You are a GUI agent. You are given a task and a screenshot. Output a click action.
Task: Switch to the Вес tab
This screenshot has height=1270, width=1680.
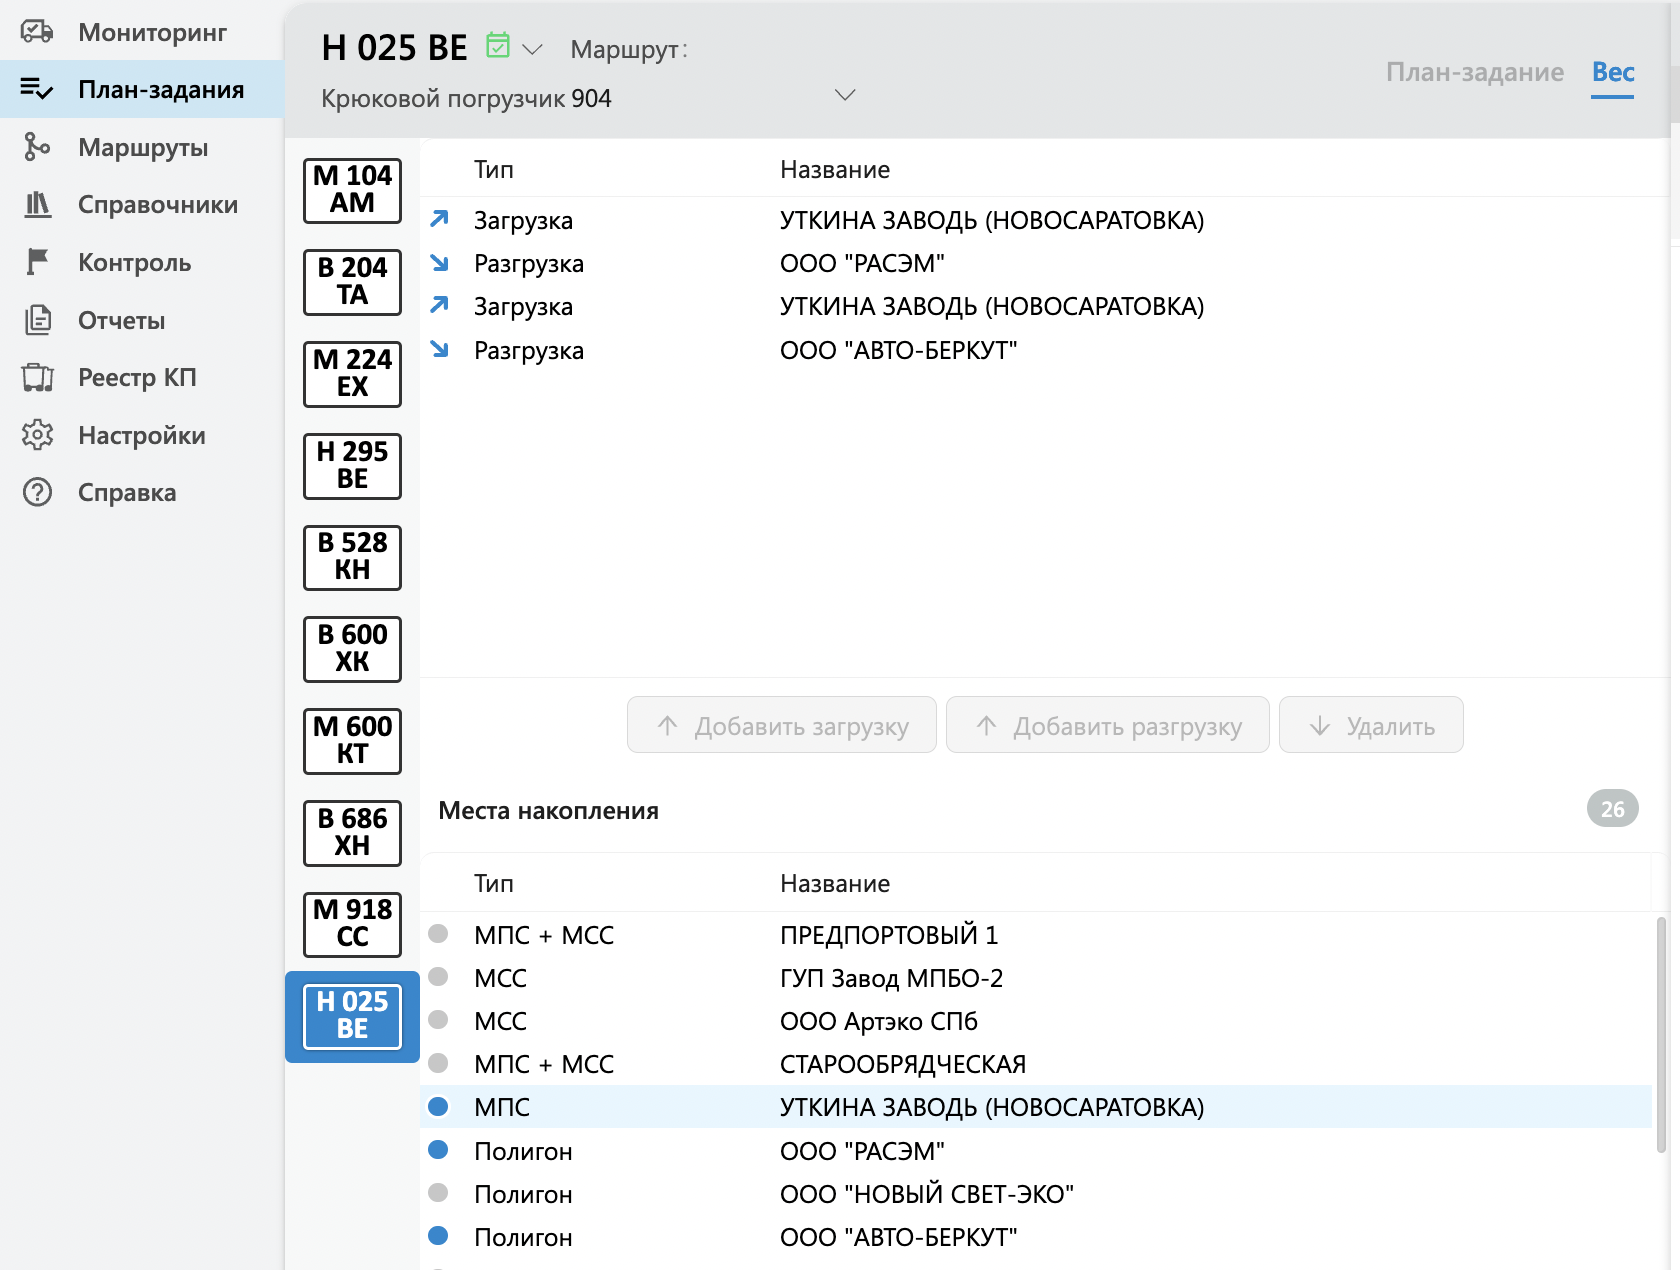click(x=1612, y=73)
